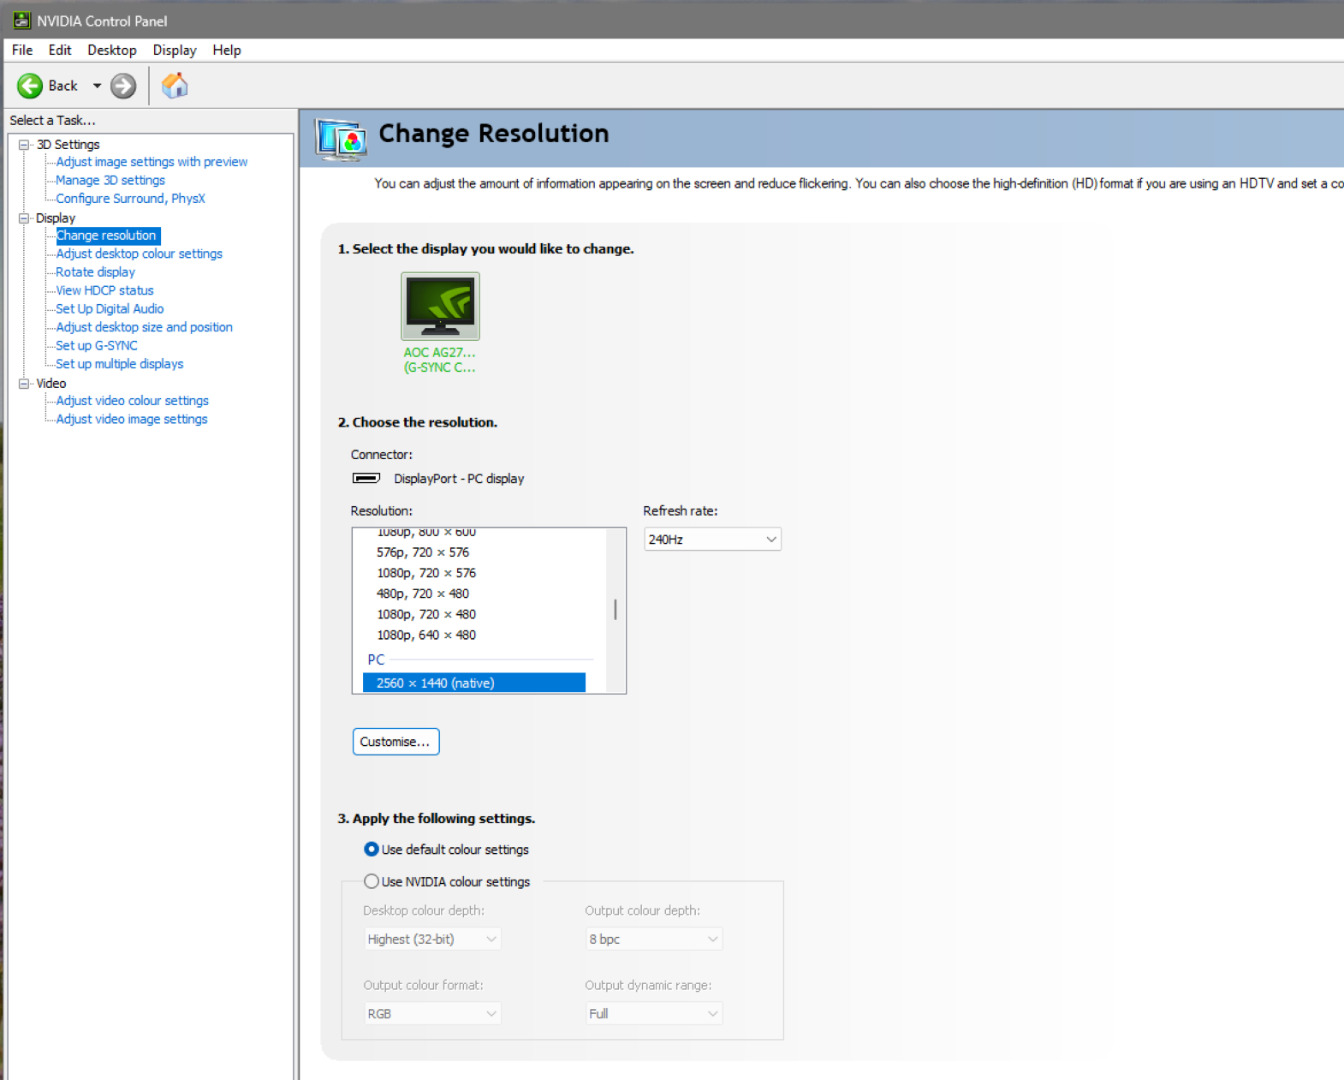This screenshot has height=1080, width=1344.
Task: Open Configure Surround, PhysX
Action: tap(131, 199)
